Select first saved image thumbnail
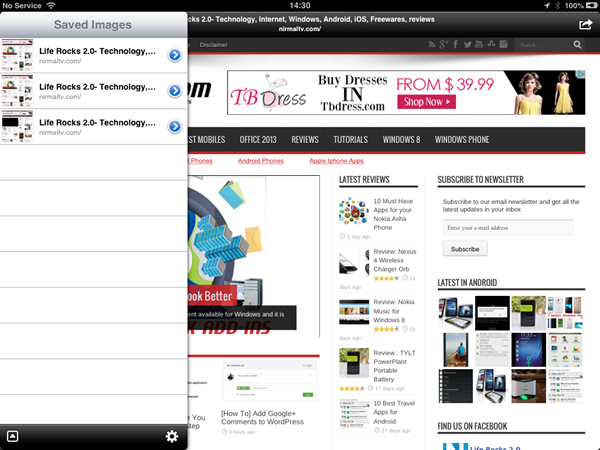This screenshot has height=450, width=600. pyautogui.click(x=17, y=55)
